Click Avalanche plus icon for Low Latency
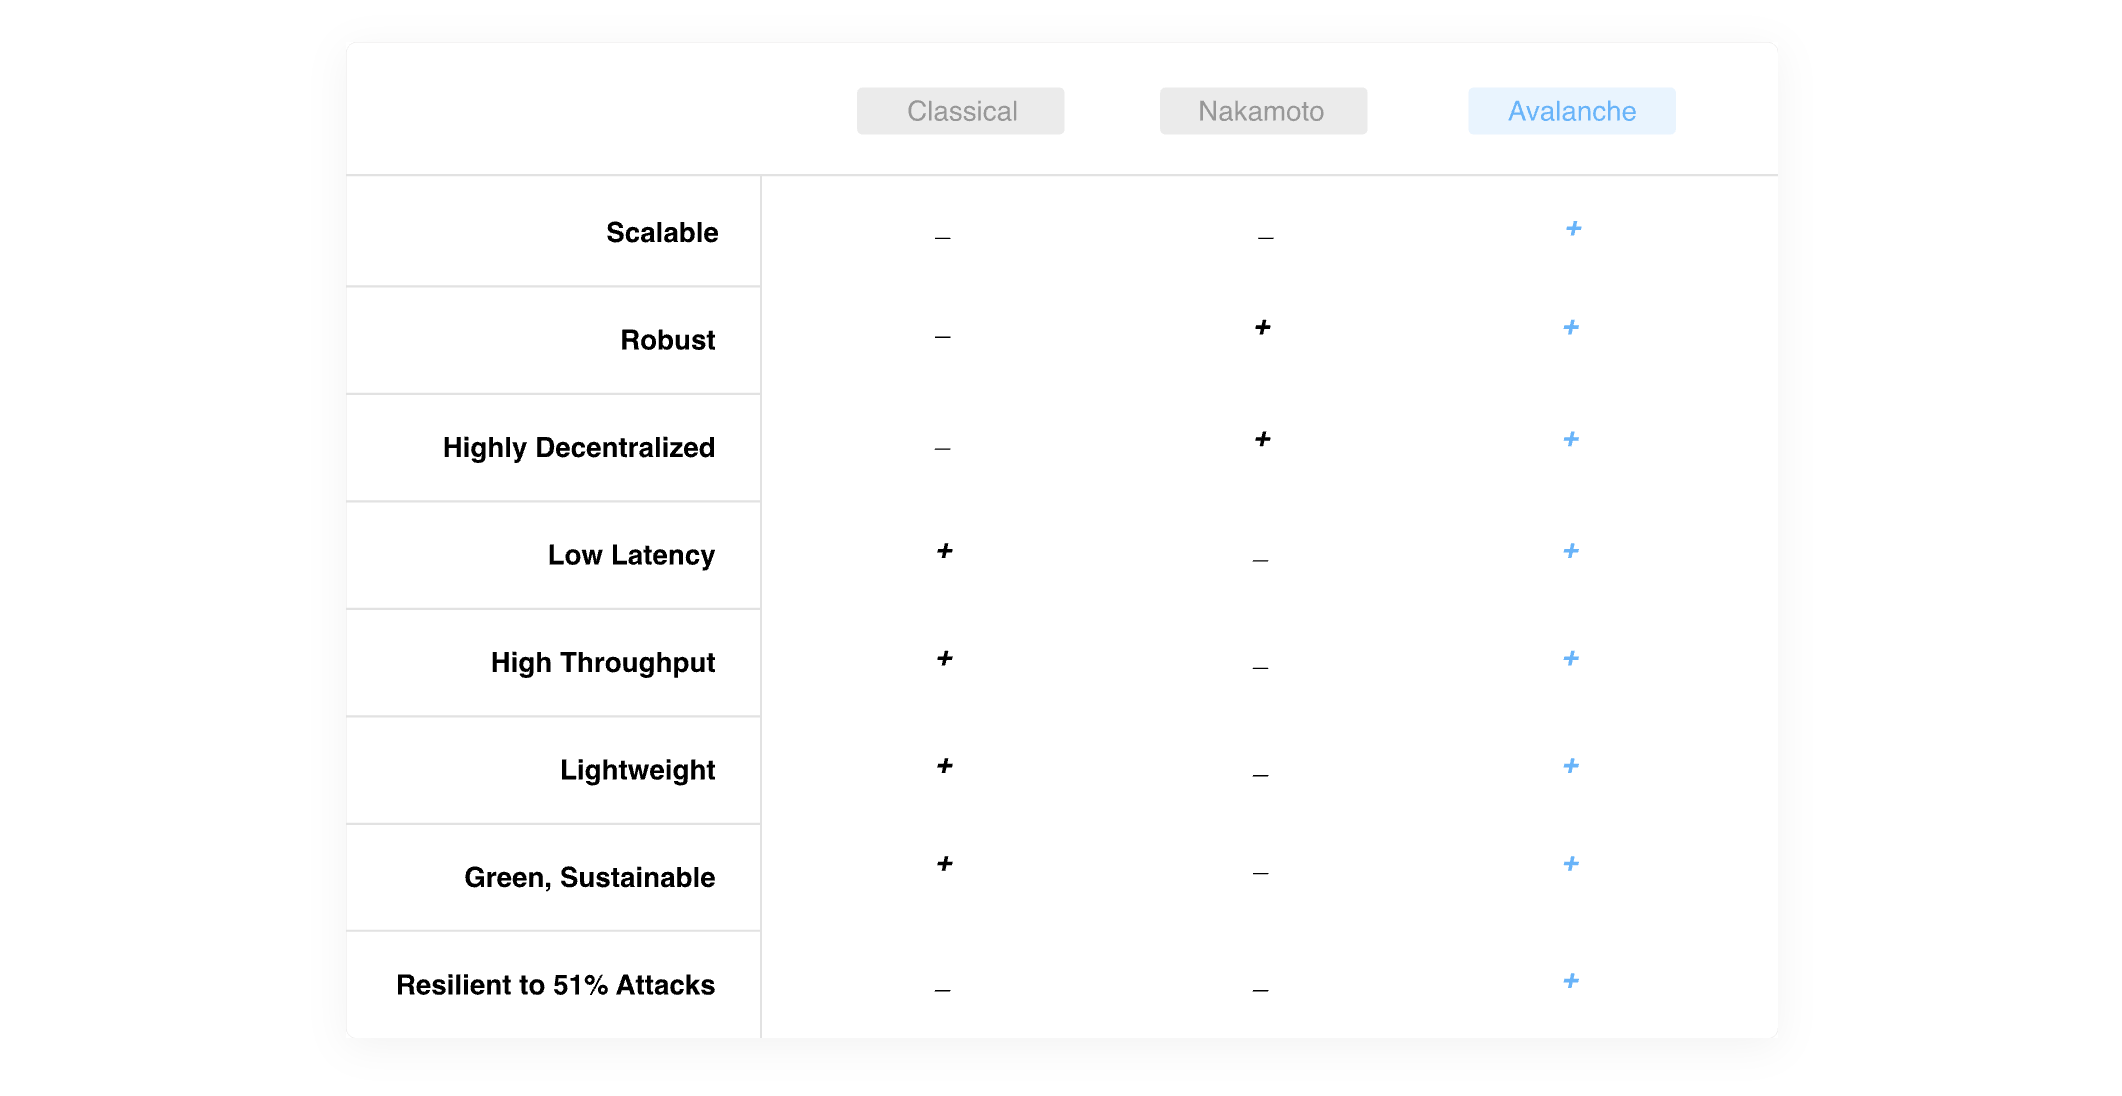This screenshot has width=2122, height=1096. coord(1571,551)
